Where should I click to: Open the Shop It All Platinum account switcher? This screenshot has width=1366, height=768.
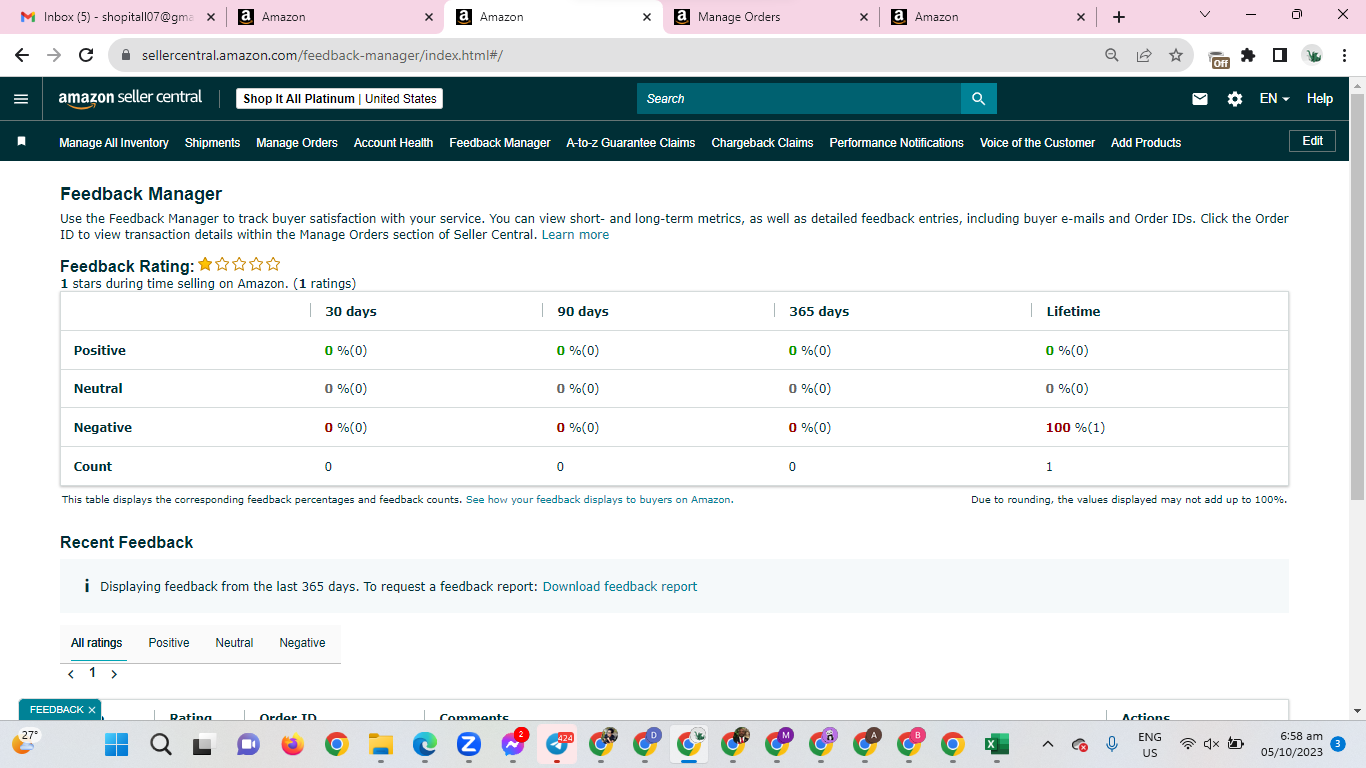point(340,99)
